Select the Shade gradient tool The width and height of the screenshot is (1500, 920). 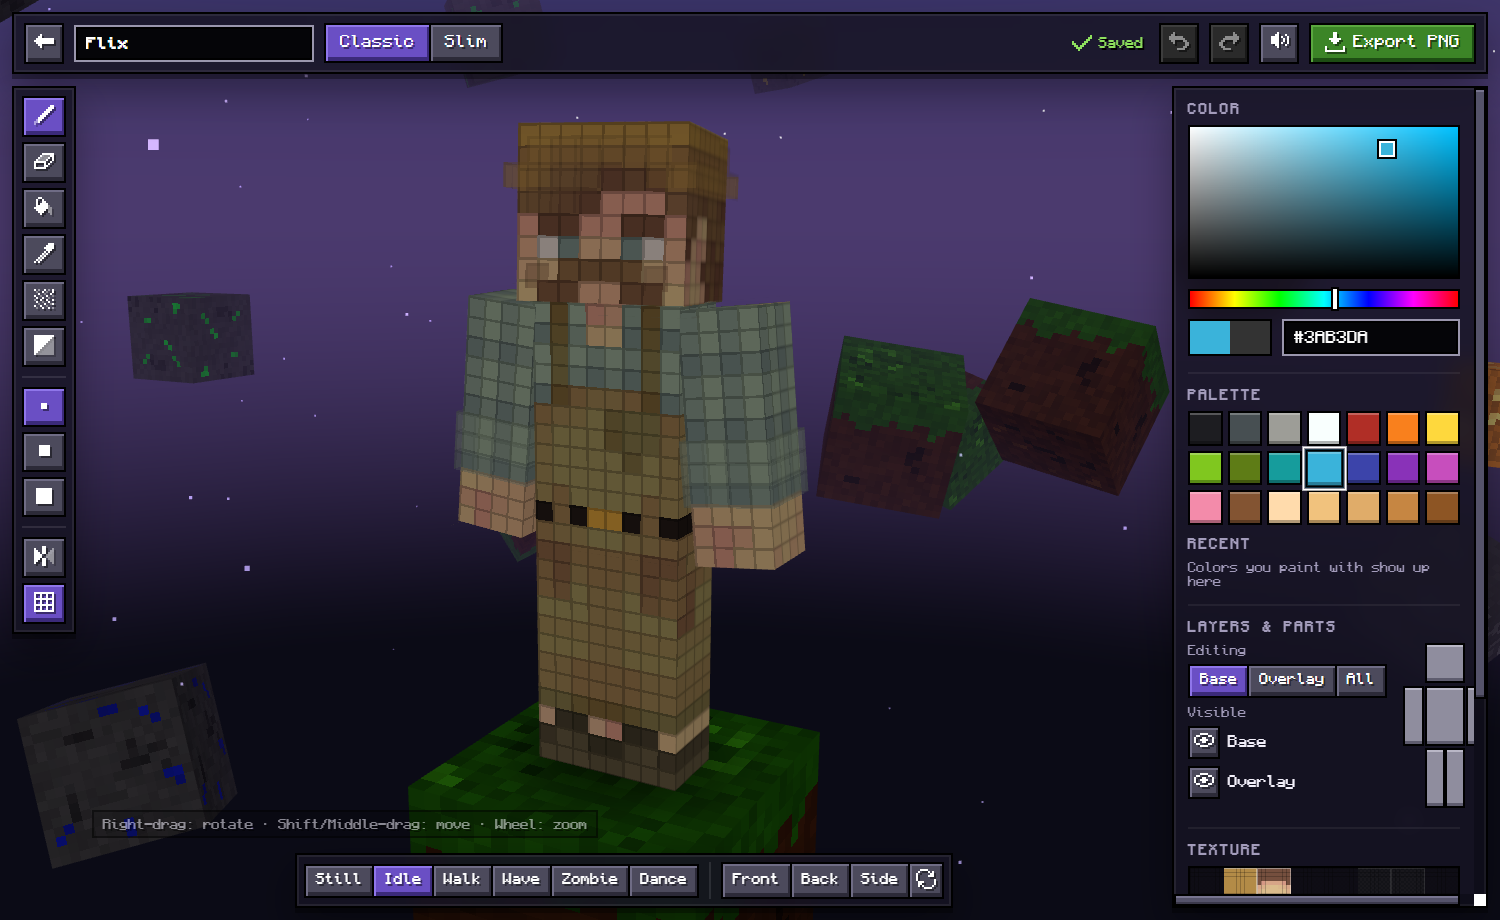[44, 346]
